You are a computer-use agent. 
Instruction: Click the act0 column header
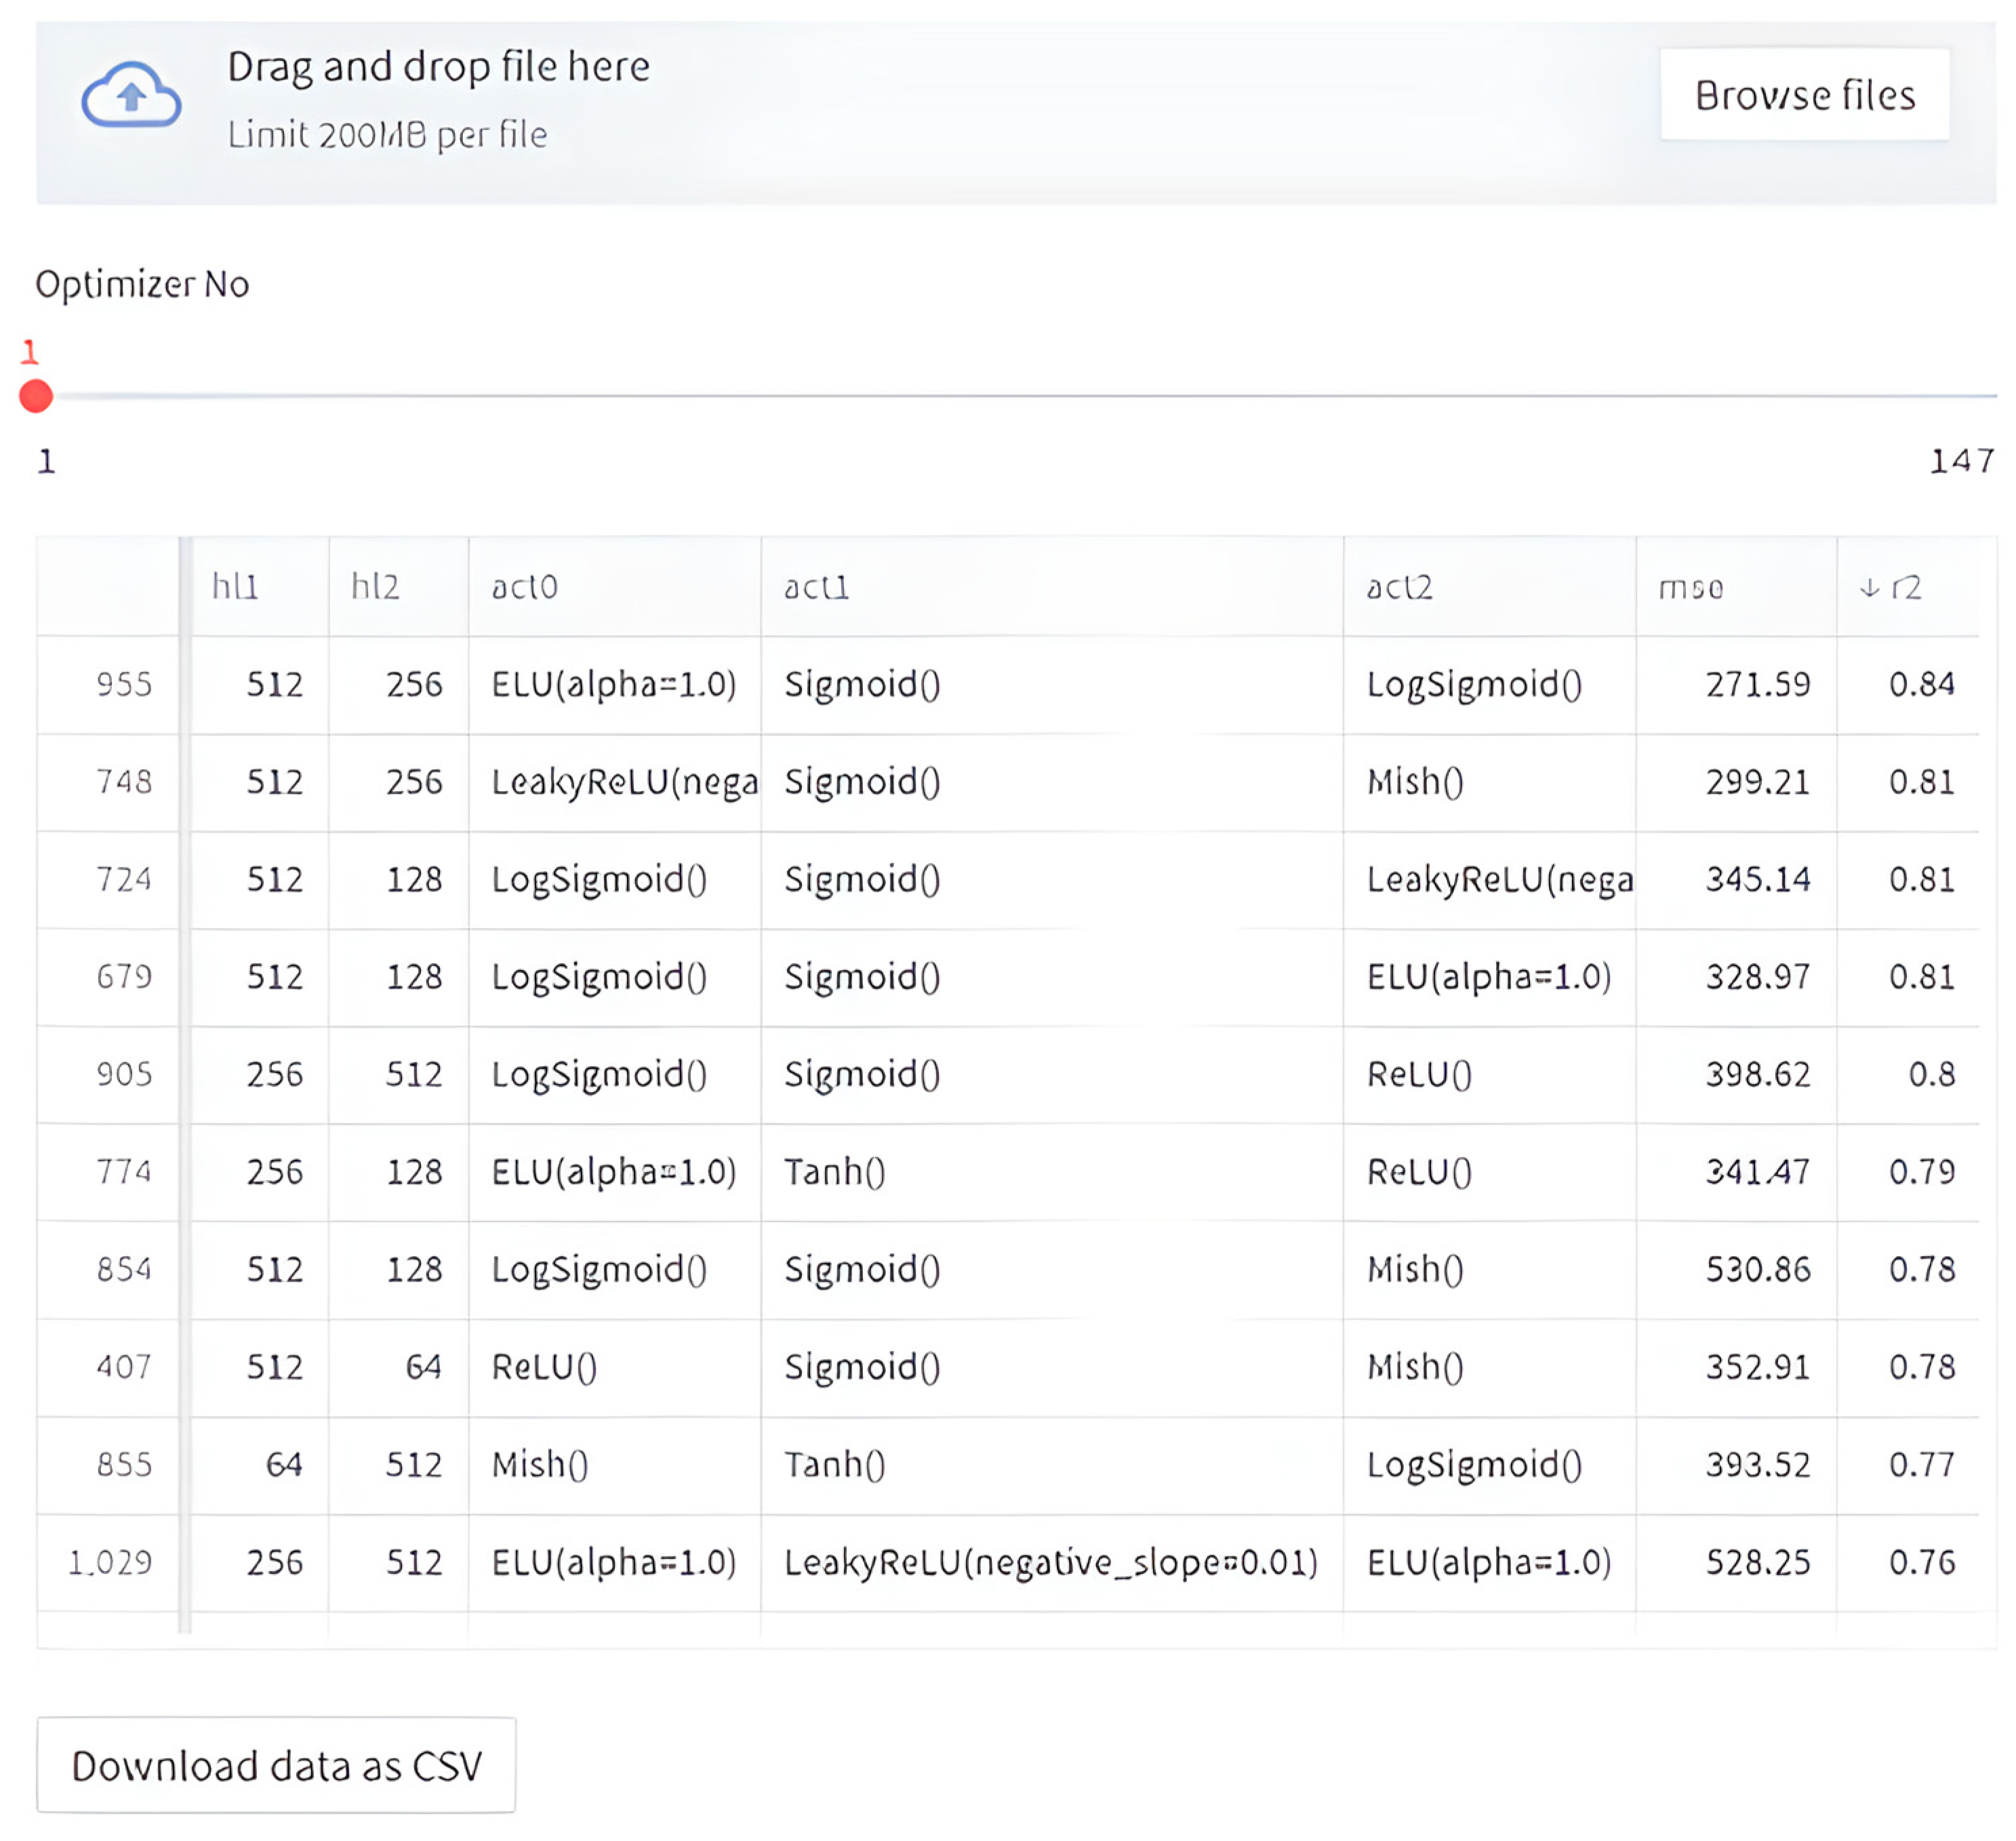tap(524, 587)
